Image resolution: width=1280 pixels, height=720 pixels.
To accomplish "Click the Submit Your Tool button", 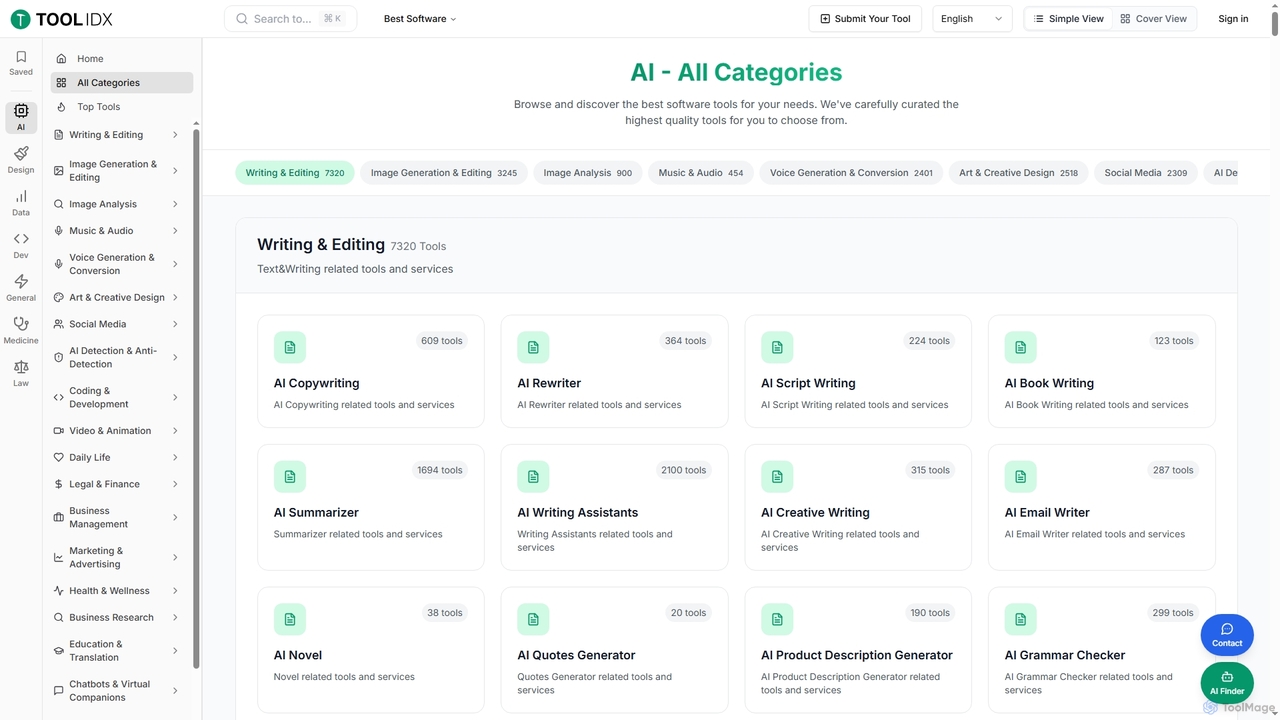I will coord(865,19).
